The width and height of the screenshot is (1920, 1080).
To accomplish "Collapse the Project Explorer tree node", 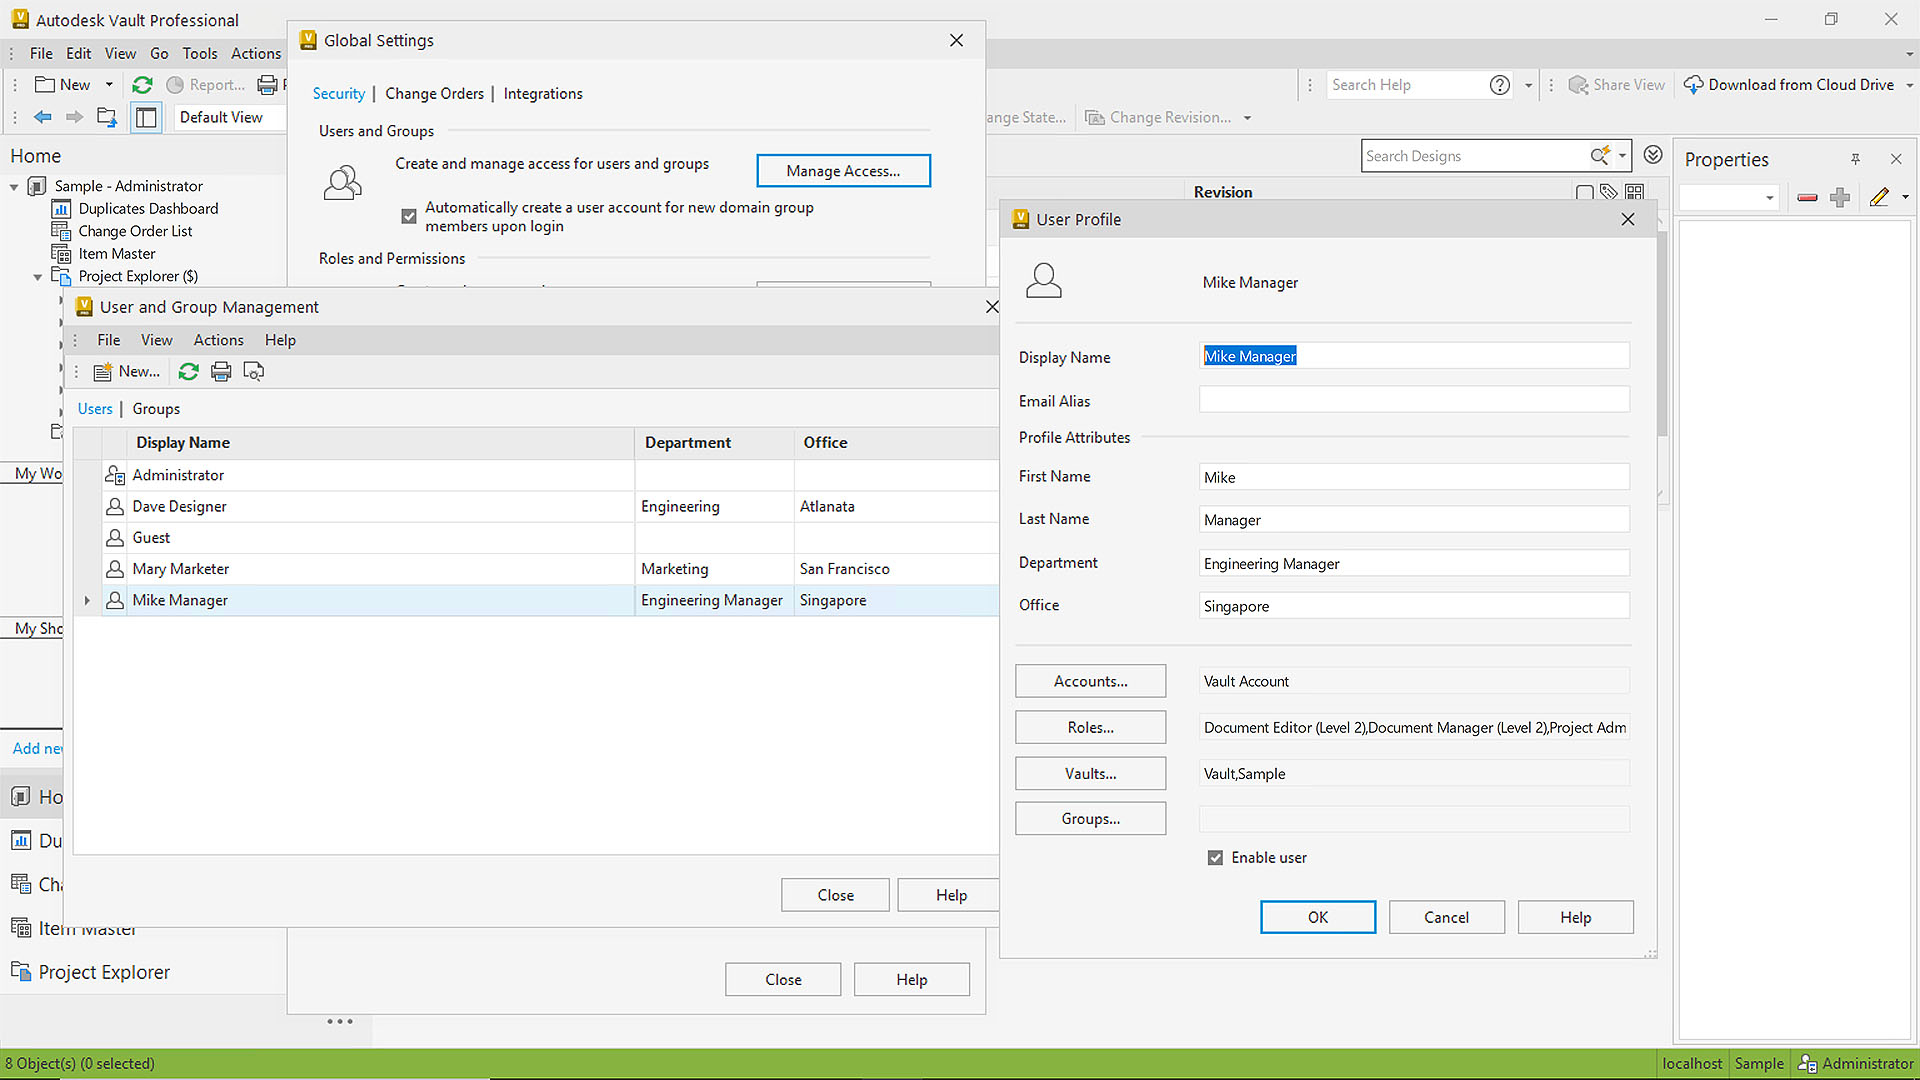I will [x=38, y=277].
